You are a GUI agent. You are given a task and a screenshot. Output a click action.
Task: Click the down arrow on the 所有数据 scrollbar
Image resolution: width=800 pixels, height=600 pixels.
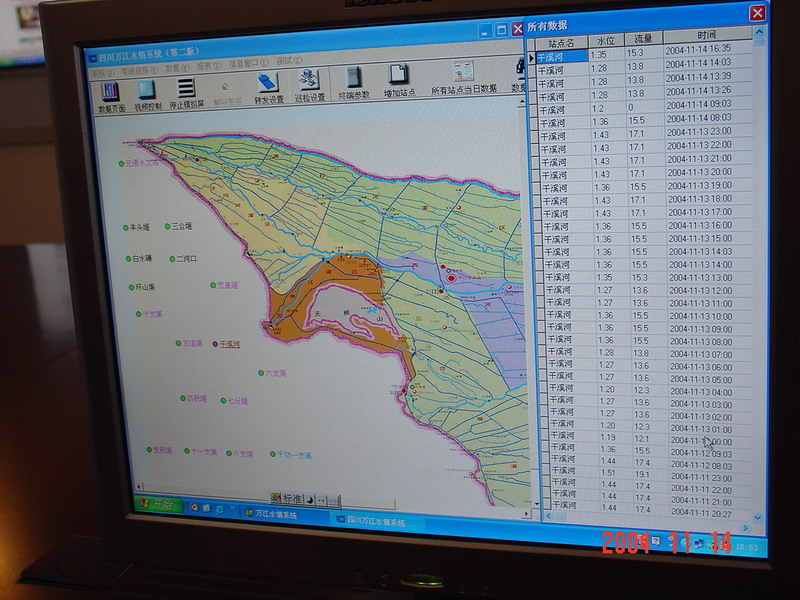point(758,517)
